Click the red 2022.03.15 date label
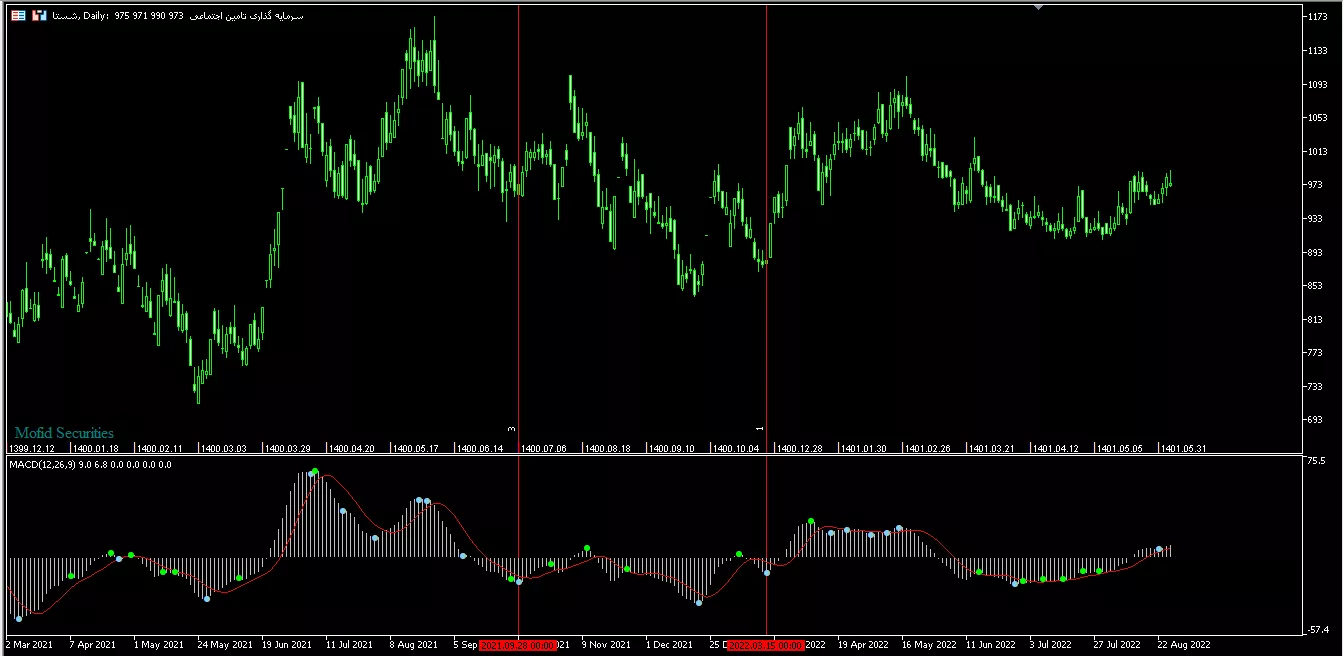Image resolution: width=1343 pixels, height=656 pixels. pos(766,645)
